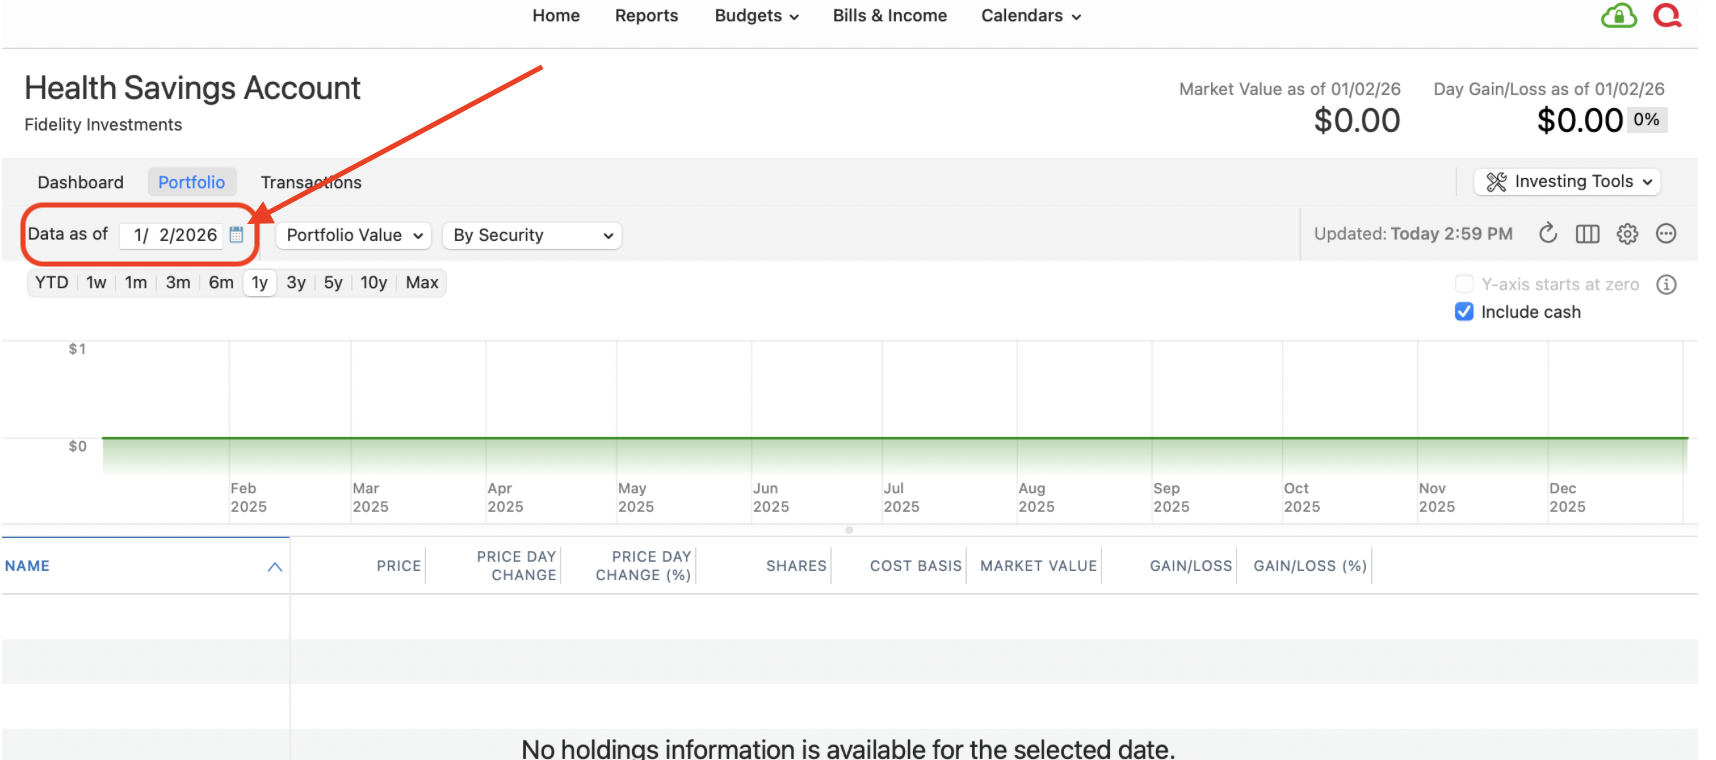
Task: Select the YTD range
Action: [52, 283]
